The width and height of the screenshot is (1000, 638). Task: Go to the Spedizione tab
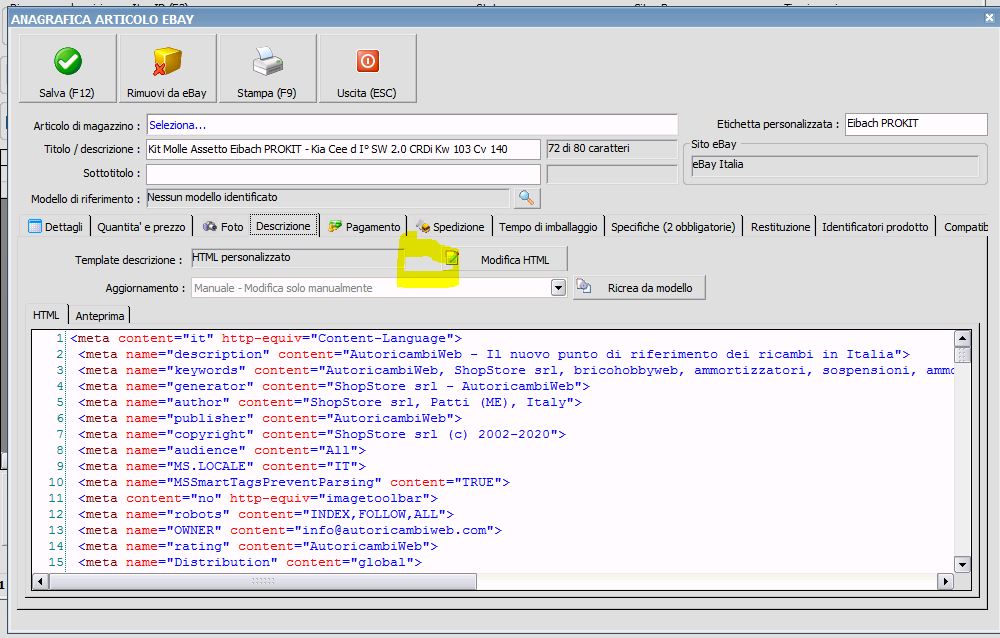click(450, 227)
